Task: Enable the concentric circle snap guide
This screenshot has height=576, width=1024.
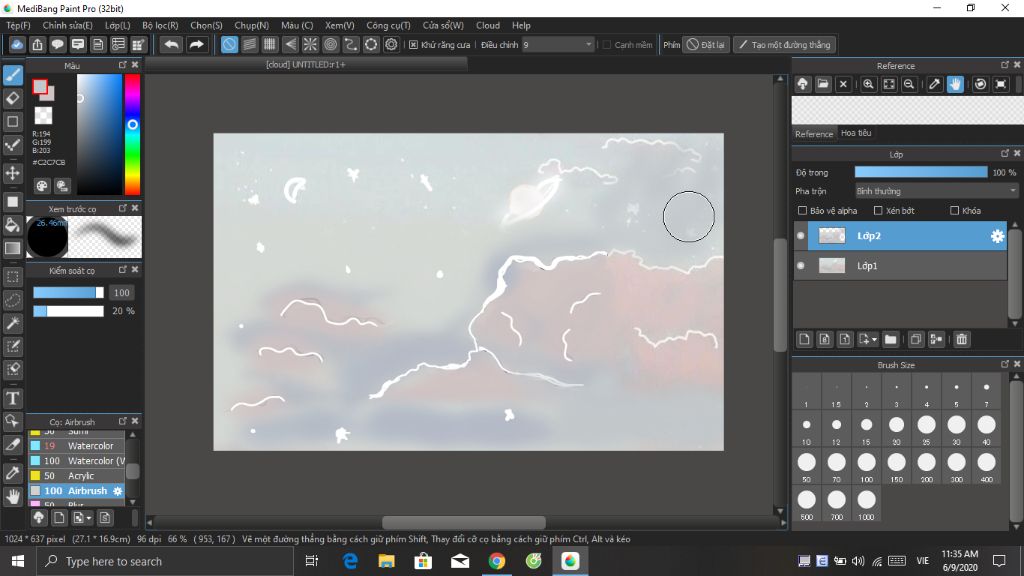Action: pos(330,44)
